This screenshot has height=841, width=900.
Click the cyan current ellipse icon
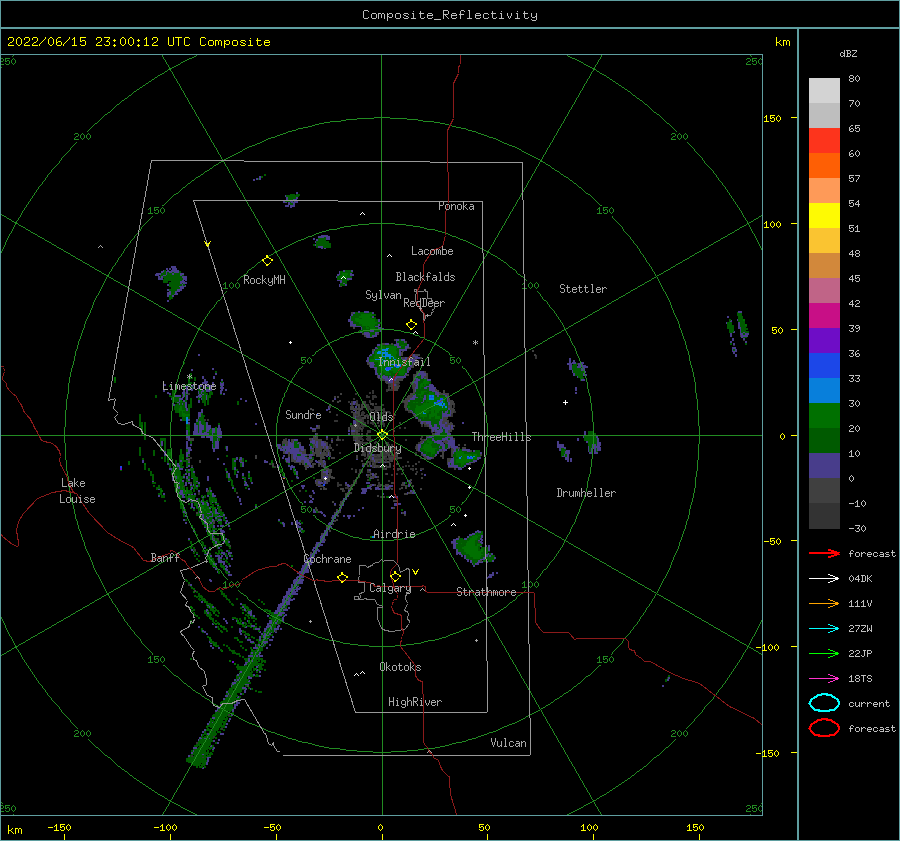[x=824, y=703]
